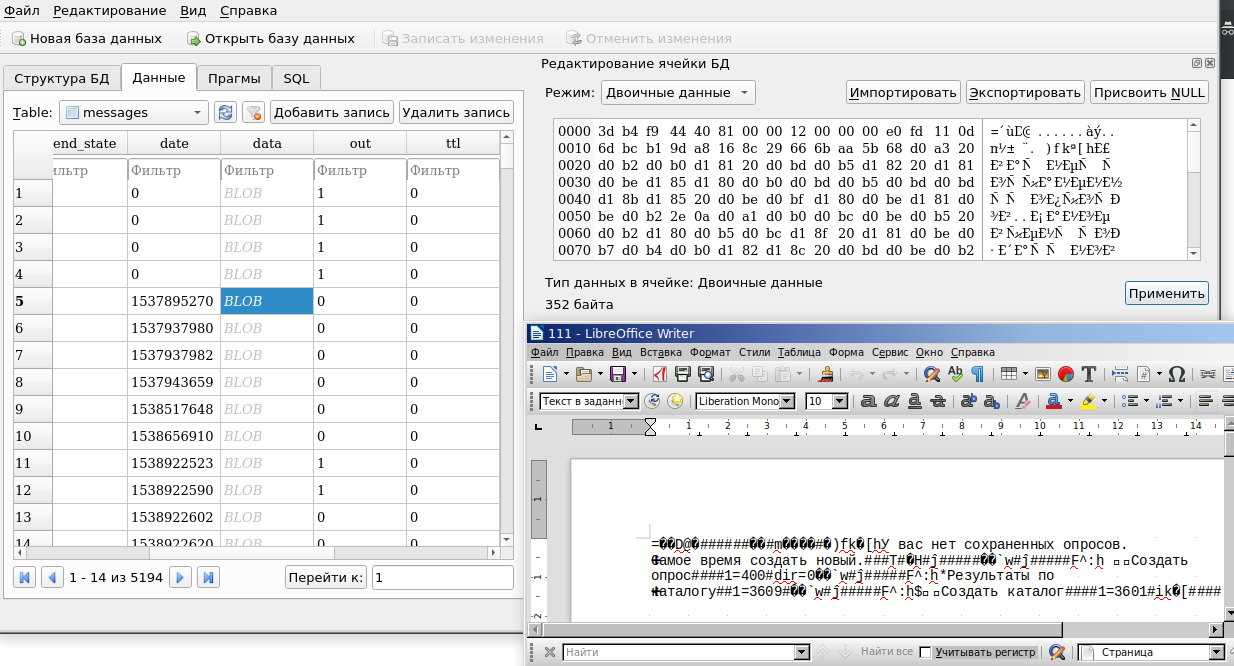Enable the Учитывать регистр checkbox

point(927,651)
